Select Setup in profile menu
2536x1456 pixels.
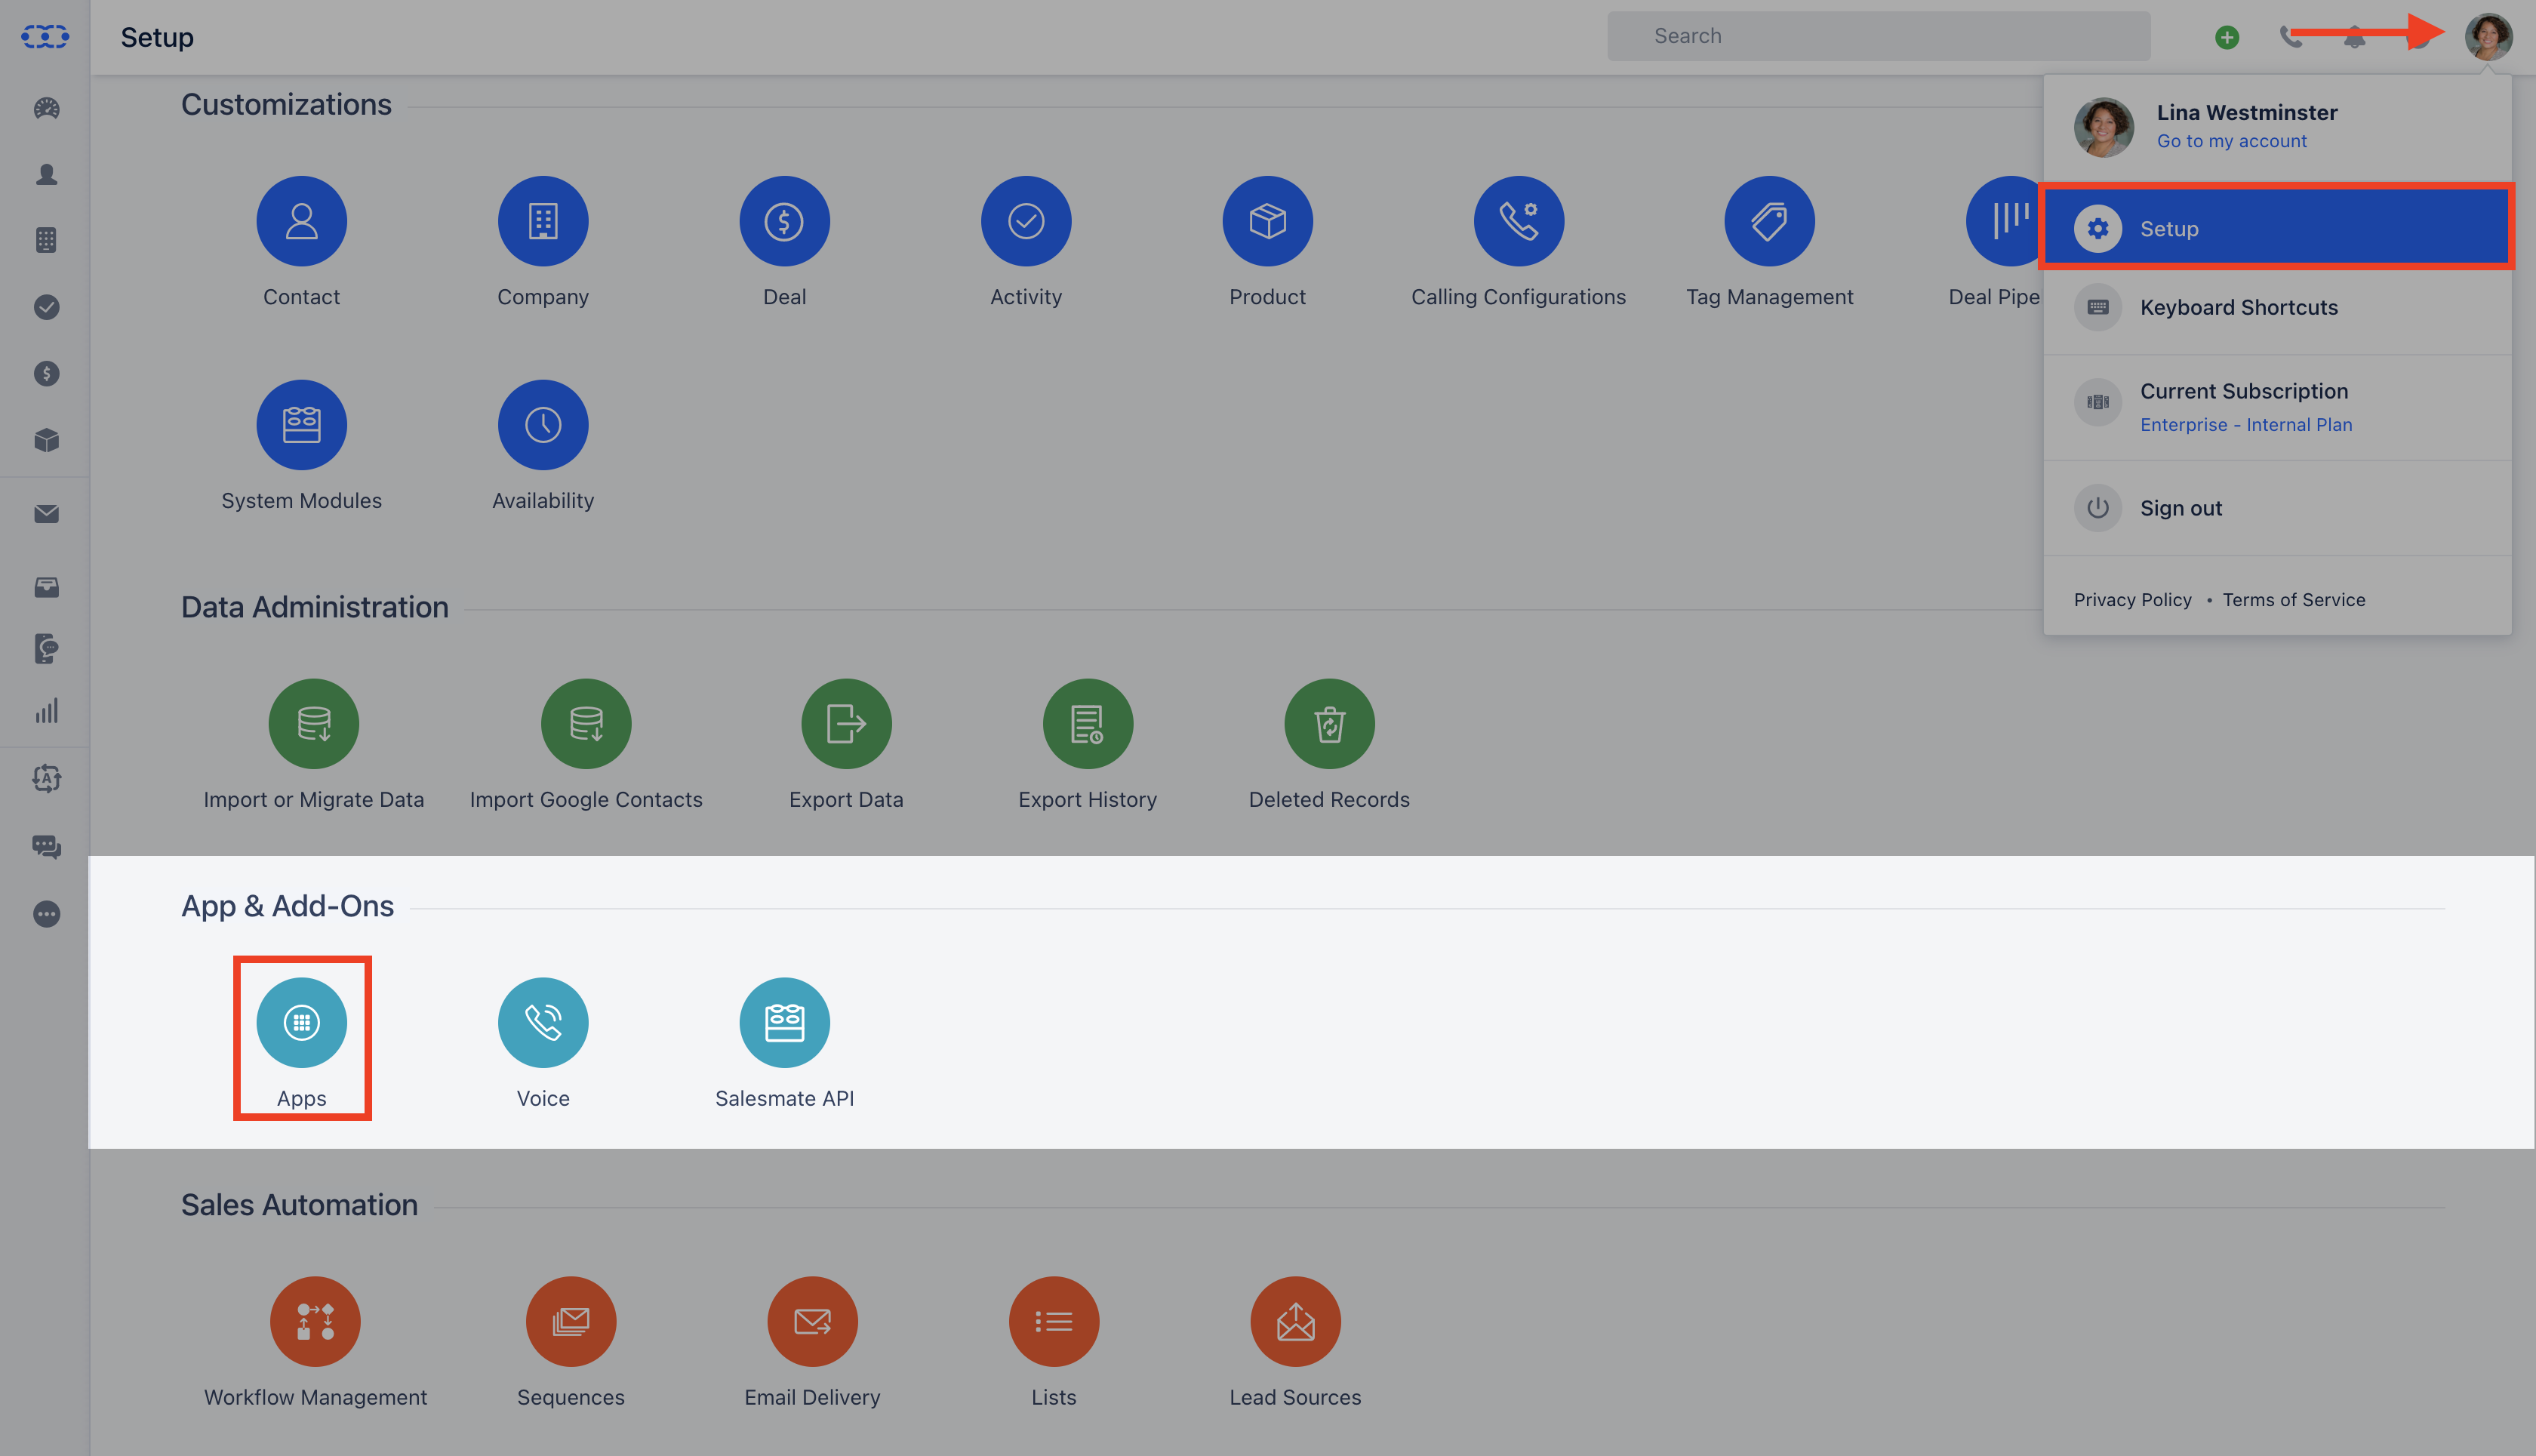pos(2277,228)
